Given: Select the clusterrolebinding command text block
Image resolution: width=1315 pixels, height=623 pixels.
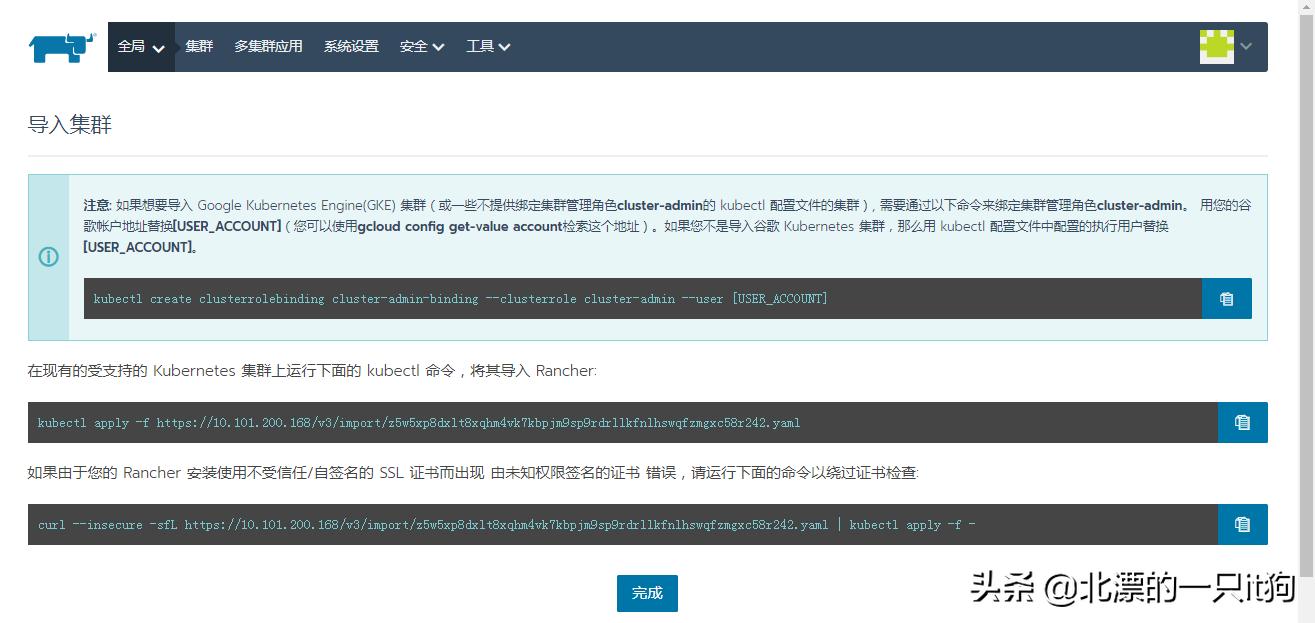Looking at the screenshot, I should click(x=460, y=298).
